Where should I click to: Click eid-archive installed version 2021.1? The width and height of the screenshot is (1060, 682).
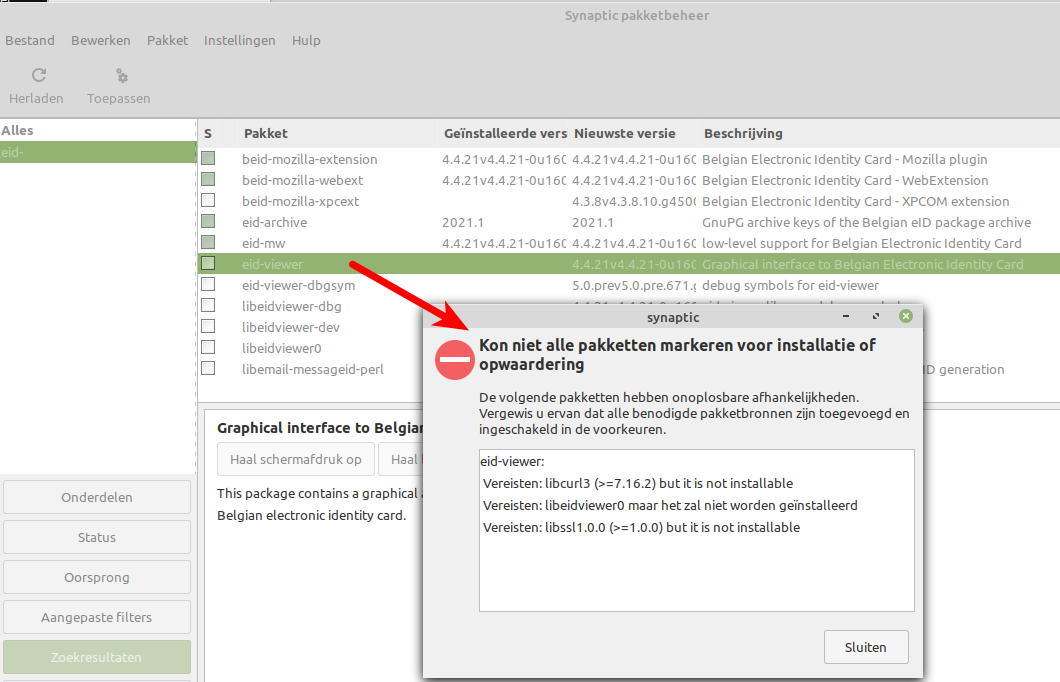[462, 222]
